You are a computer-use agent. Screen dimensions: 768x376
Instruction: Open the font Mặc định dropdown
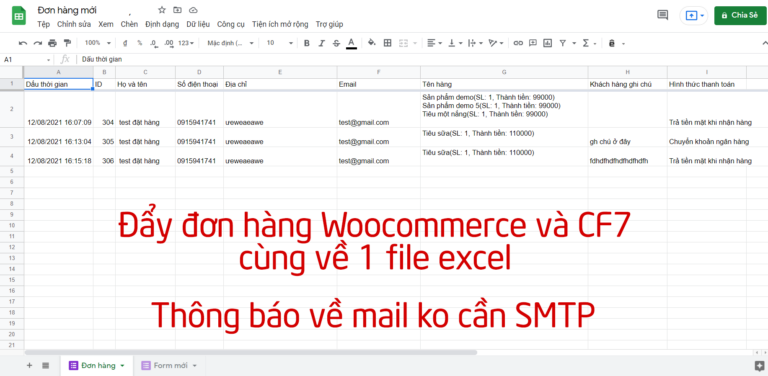click(x=230, y=43)
